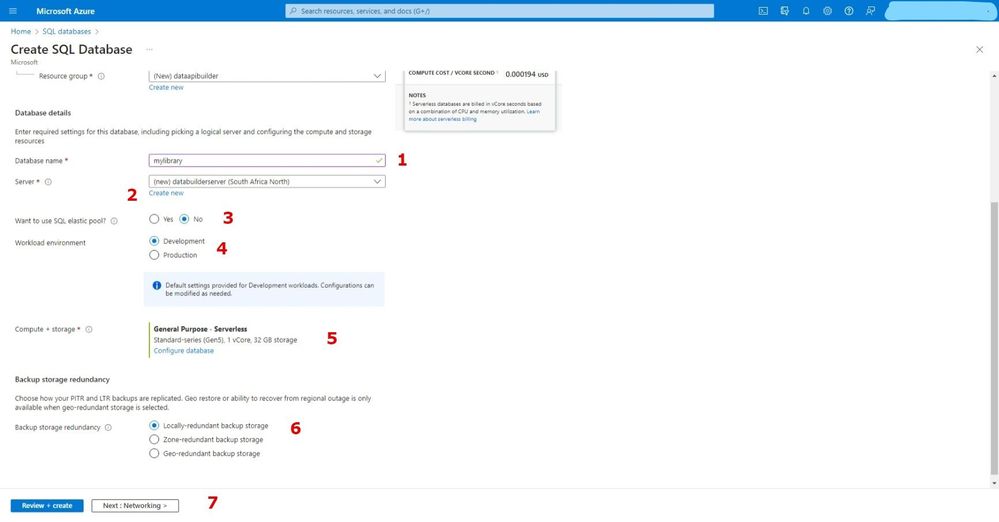
Task: Open portal settings gear
Action: click(827, 11)
